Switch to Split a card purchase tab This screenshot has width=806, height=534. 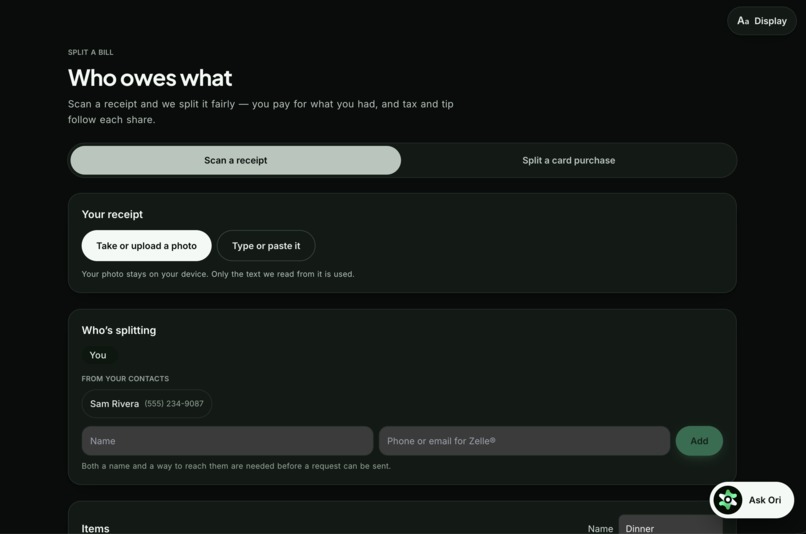click(x=569, y=160)
